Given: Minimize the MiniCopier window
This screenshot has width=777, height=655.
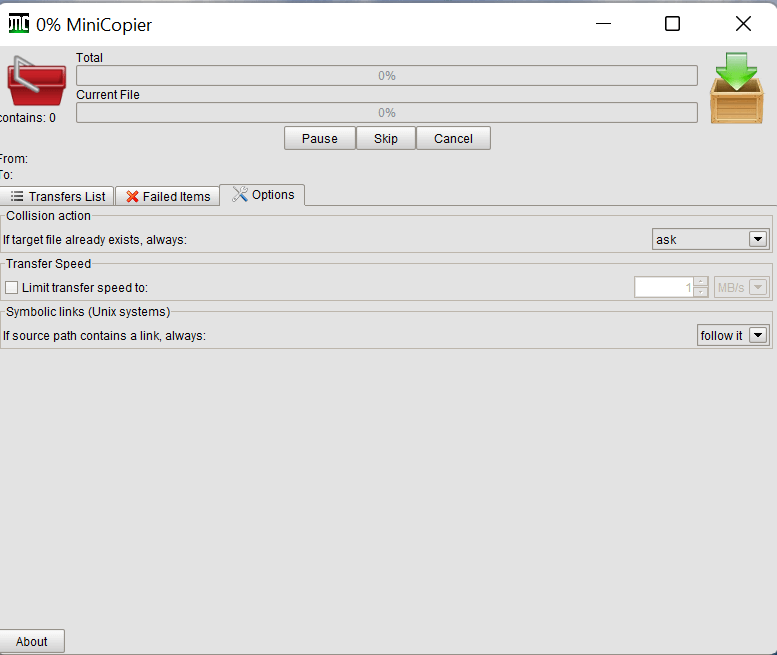Looking at the screenshot, I should (x=603, y=23).
